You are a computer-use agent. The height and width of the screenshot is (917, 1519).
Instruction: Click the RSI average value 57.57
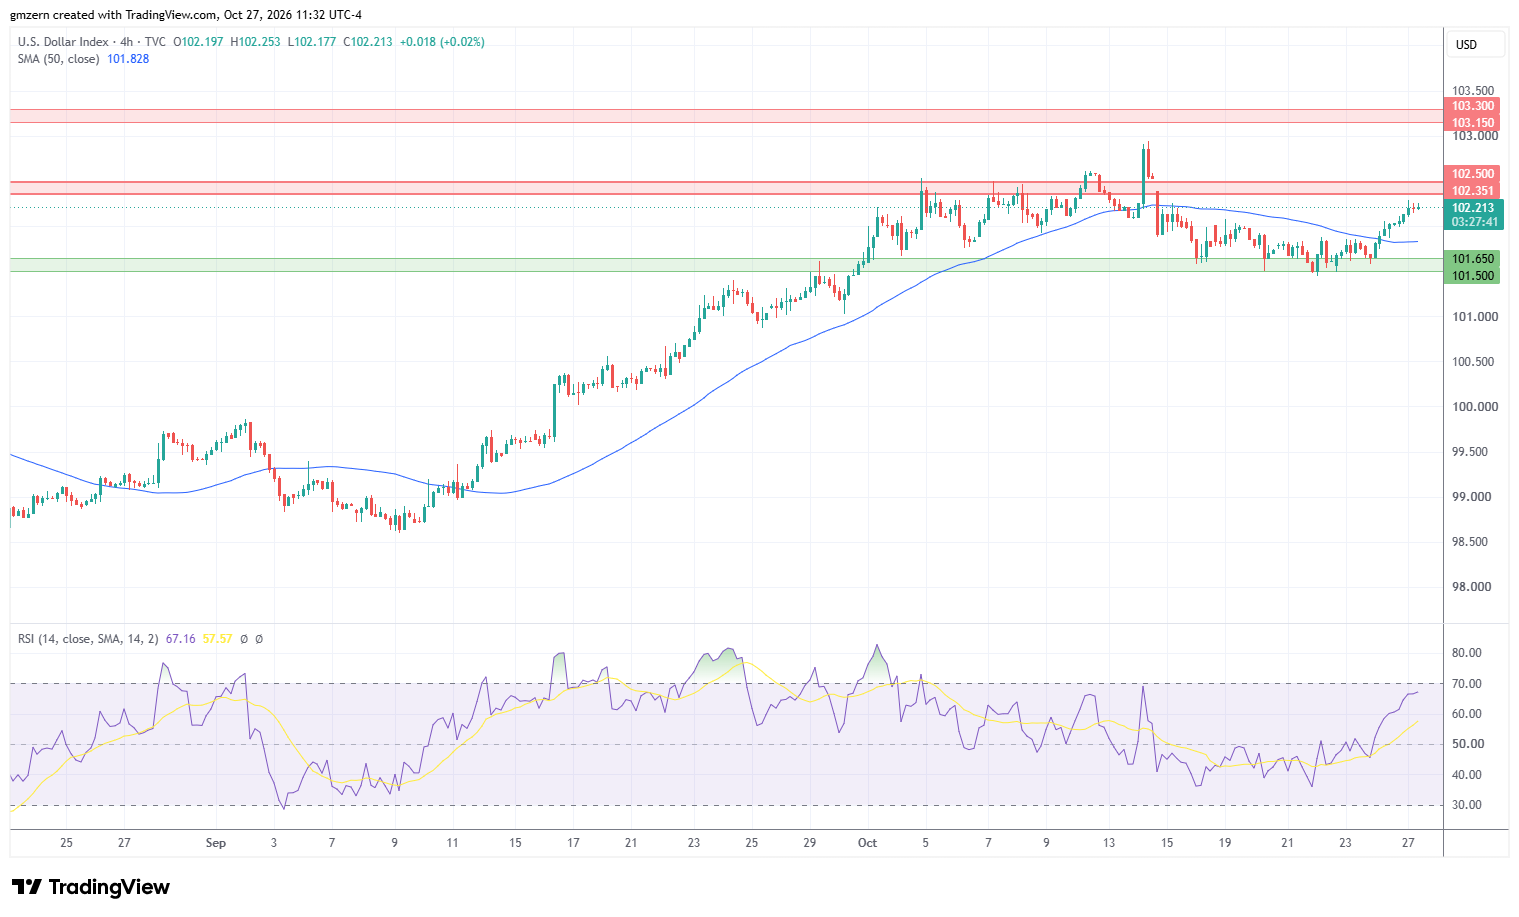(218, 638)
